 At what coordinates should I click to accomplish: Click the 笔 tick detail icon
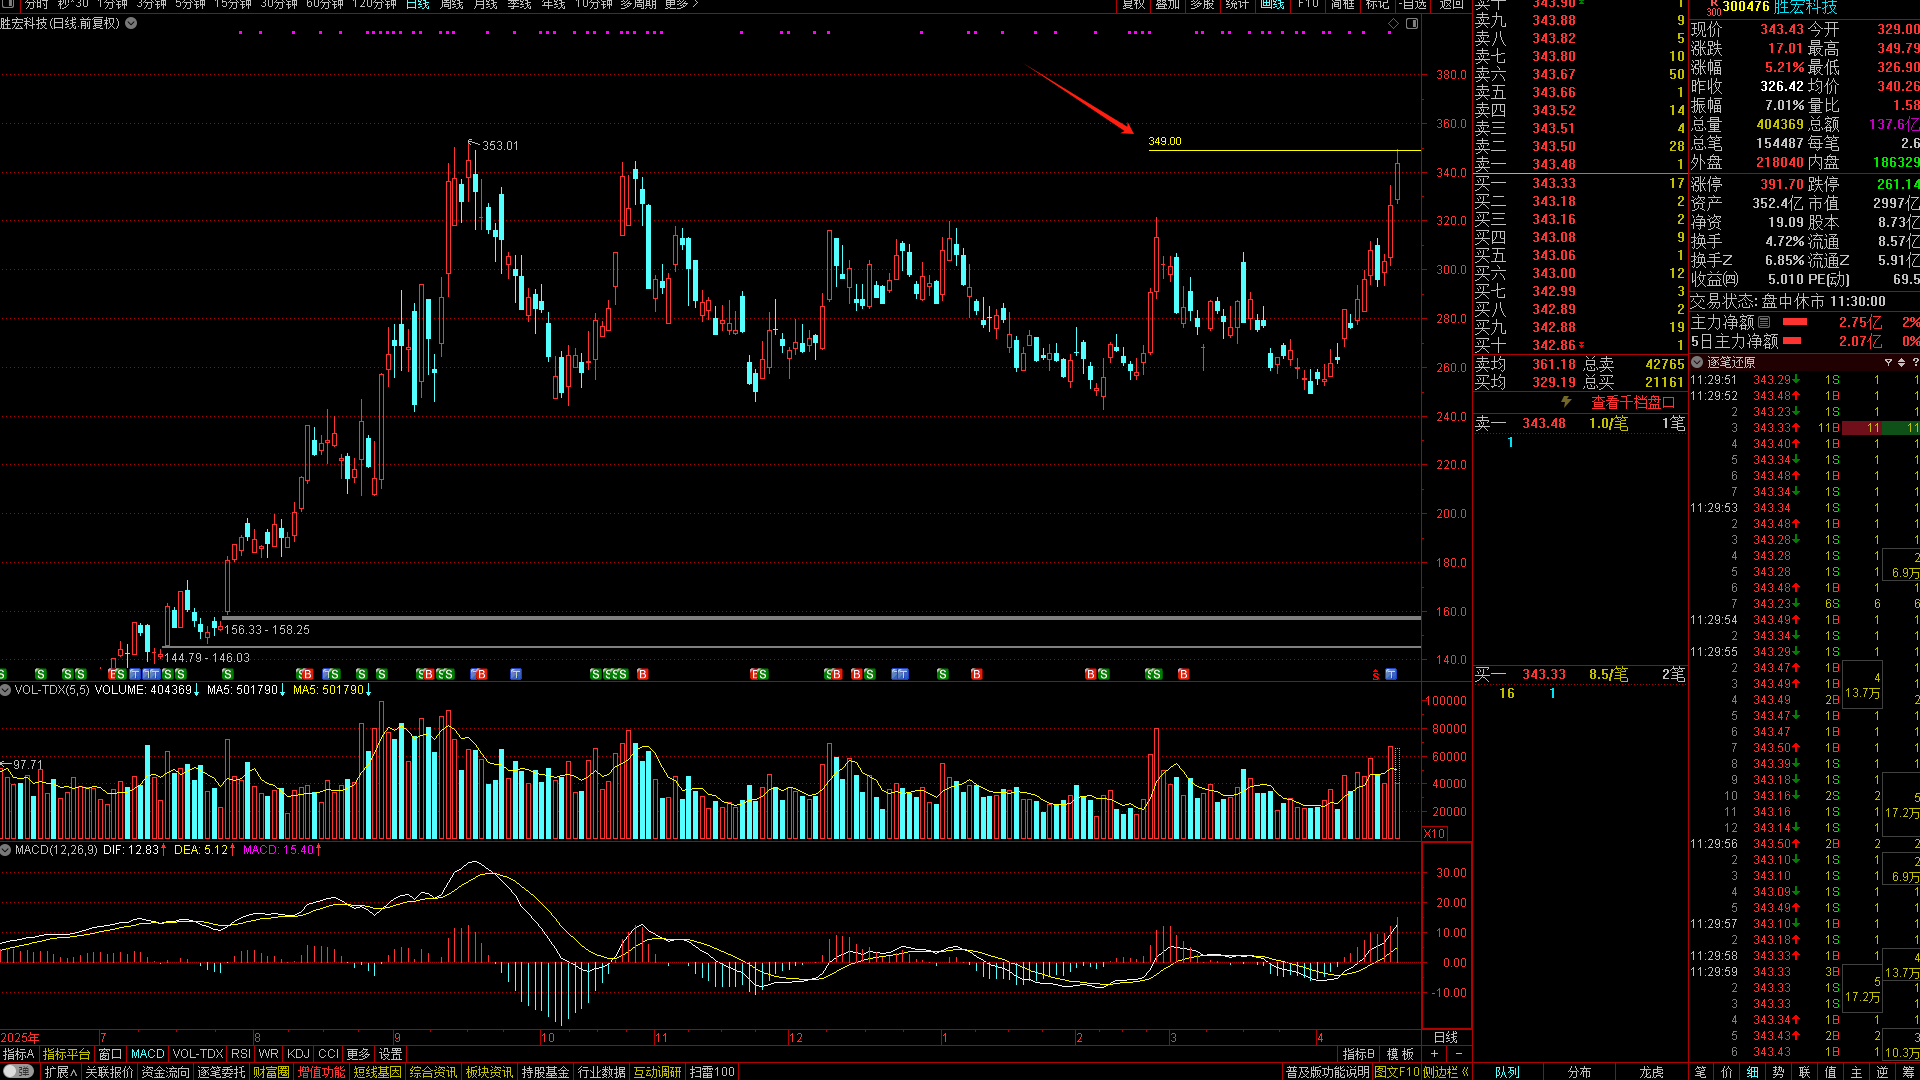[x=1700, y=1072]
